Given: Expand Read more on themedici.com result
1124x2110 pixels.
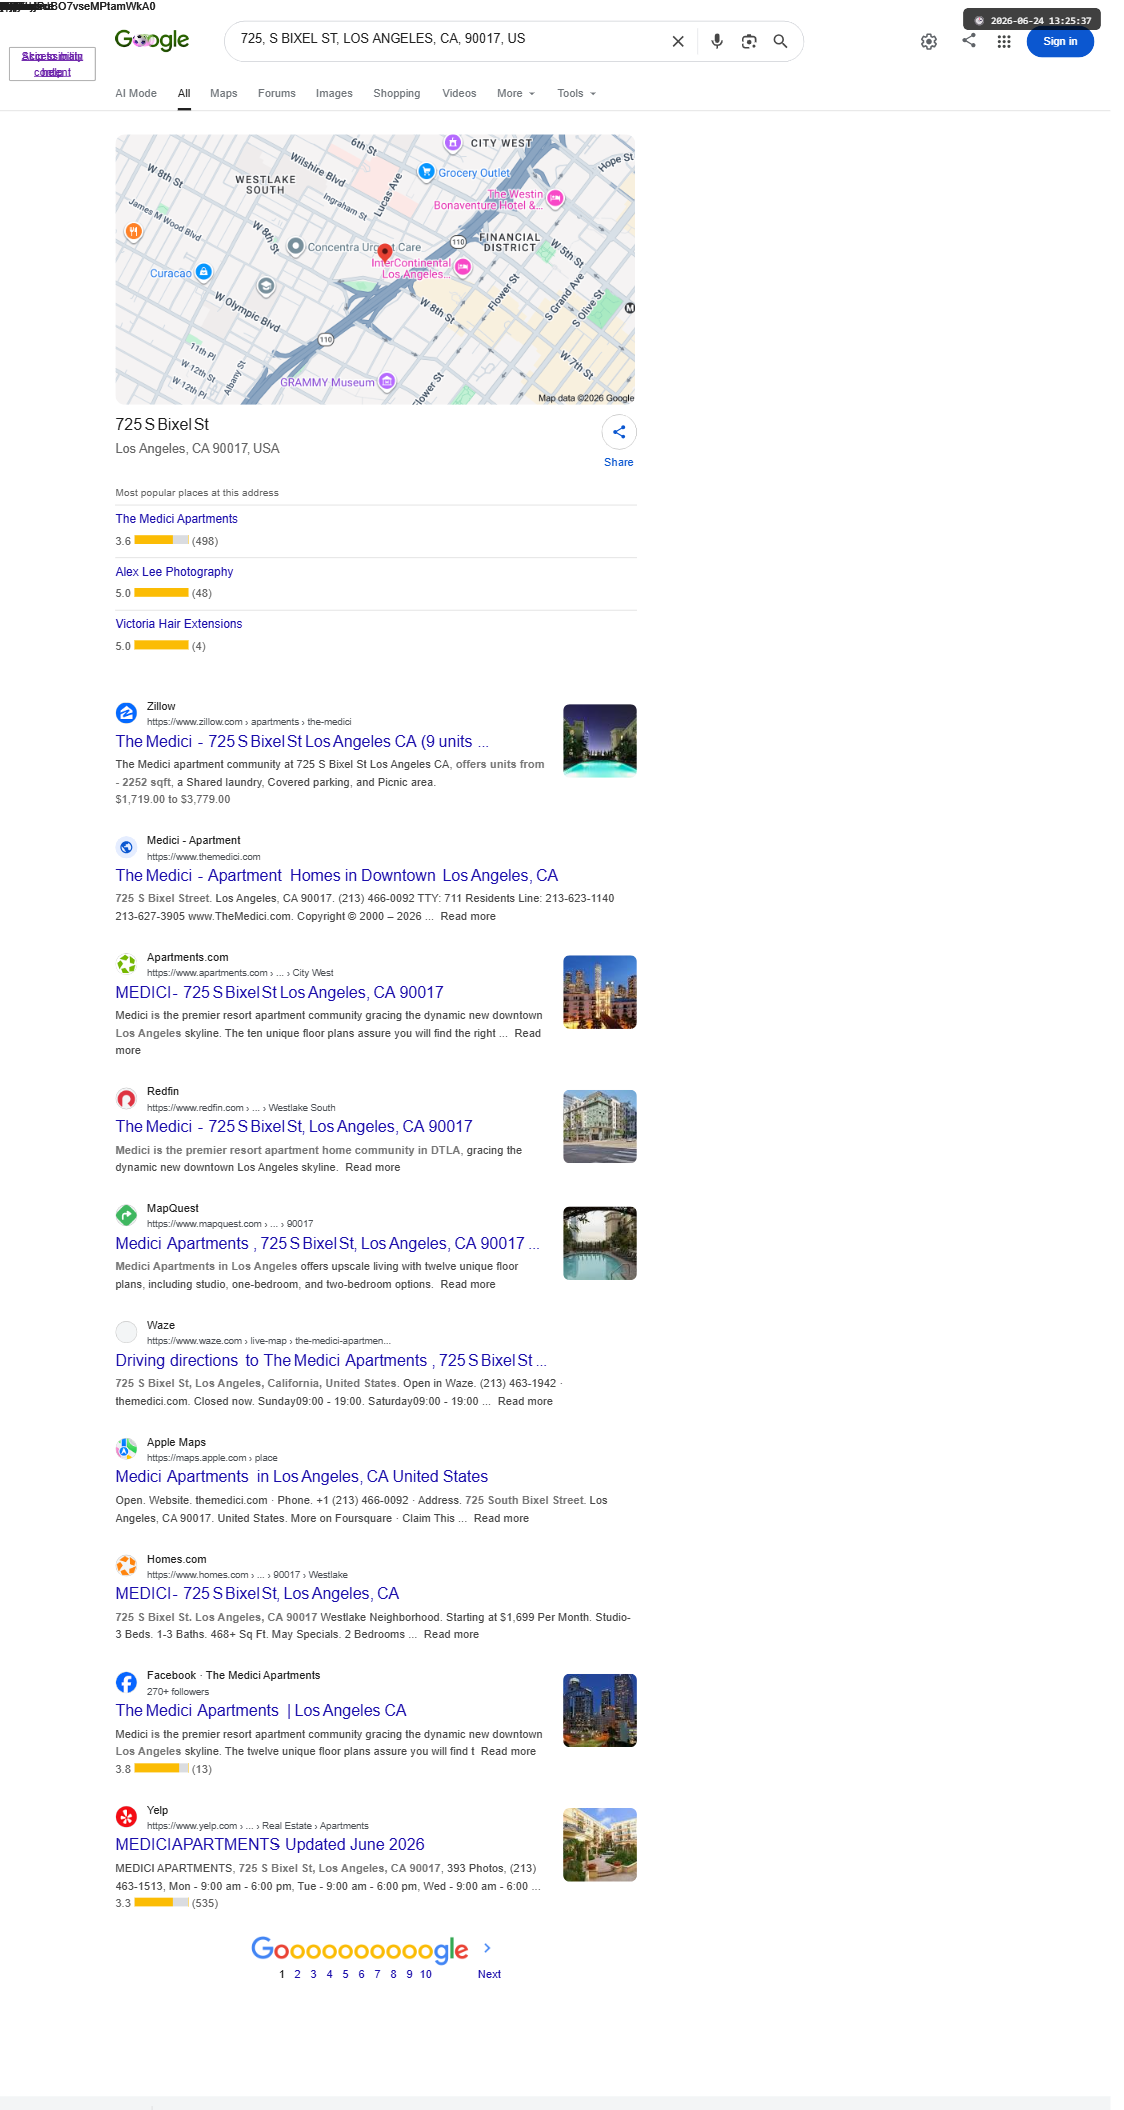Looking at the screenshot, I should [468, 916].
